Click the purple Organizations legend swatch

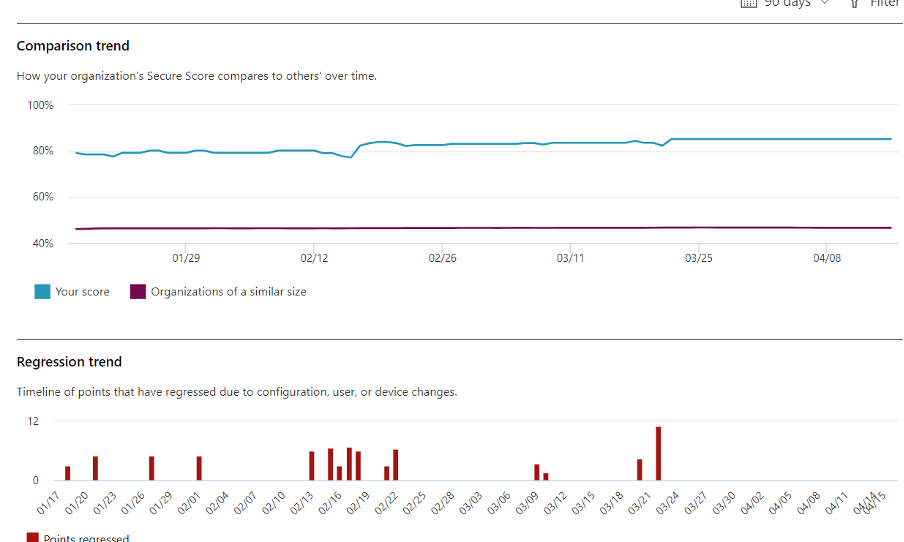[137, 292]
